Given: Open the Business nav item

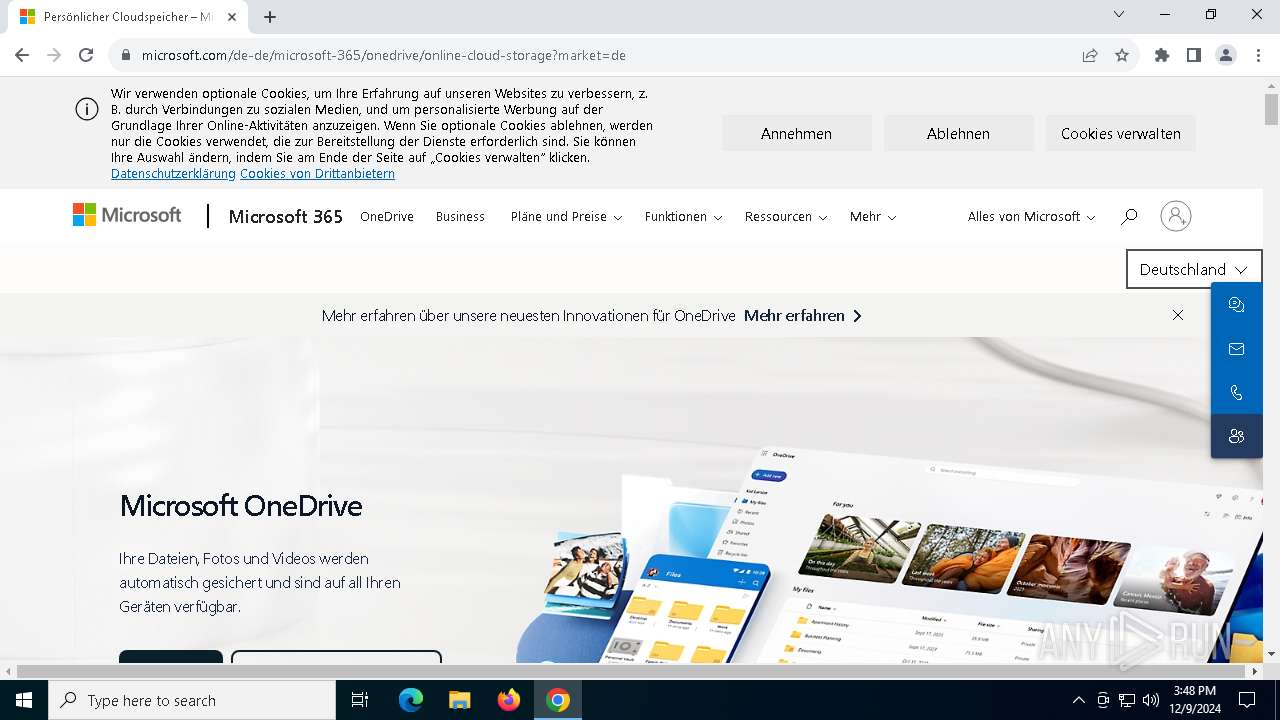Looking at the screenshot, I should tap(460, 216).
